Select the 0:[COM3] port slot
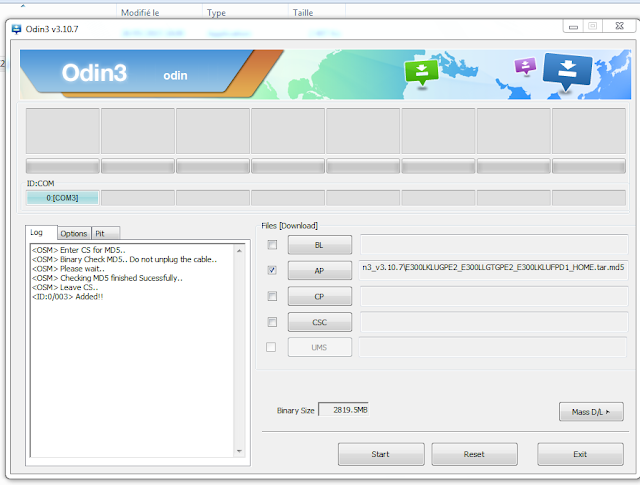The image size is (640, 485). (62, 198)
